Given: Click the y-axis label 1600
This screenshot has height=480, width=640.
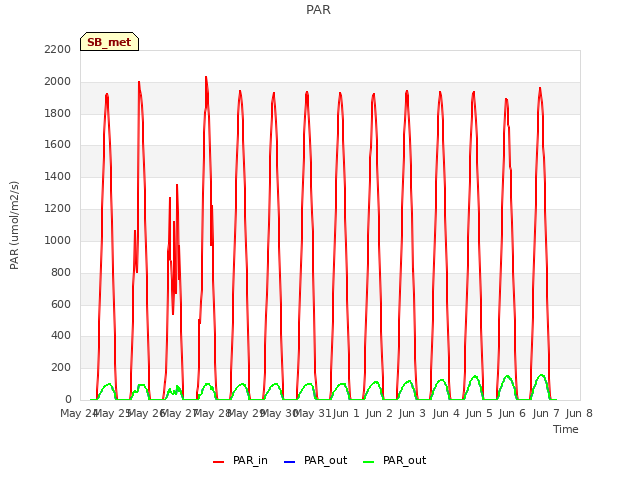Looking at the screenshot, I should point(58,144).
